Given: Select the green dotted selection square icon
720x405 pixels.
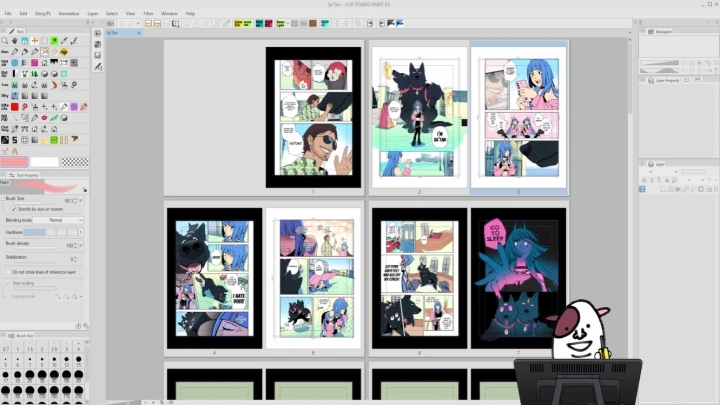Looking at the screenshot, I should tap(64, 73).
